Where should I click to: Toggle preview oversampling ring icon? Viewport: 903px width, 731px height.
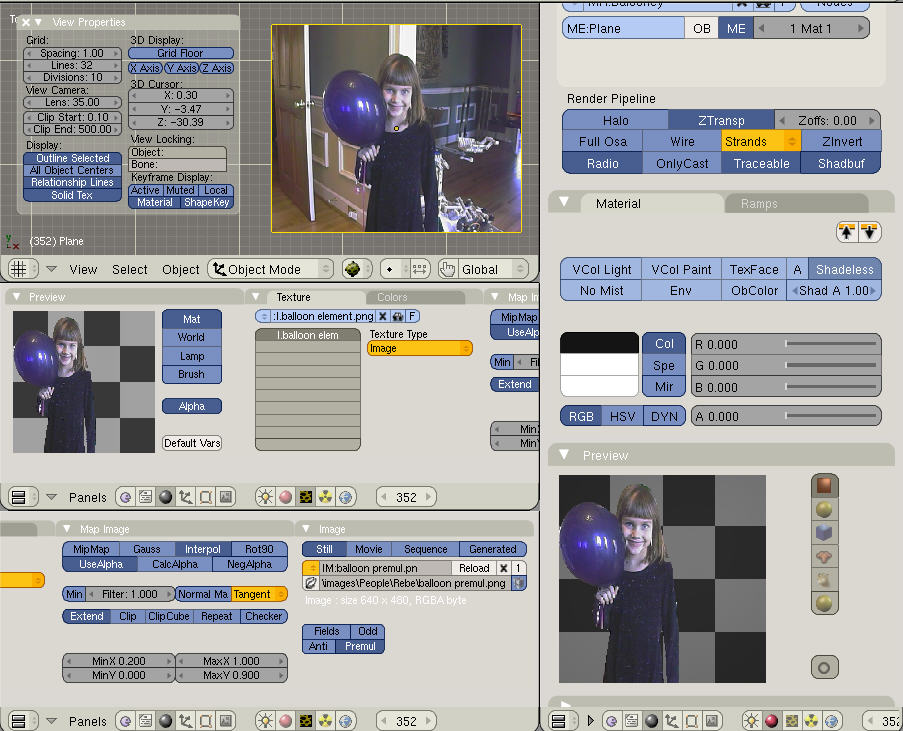click(824, 668)
